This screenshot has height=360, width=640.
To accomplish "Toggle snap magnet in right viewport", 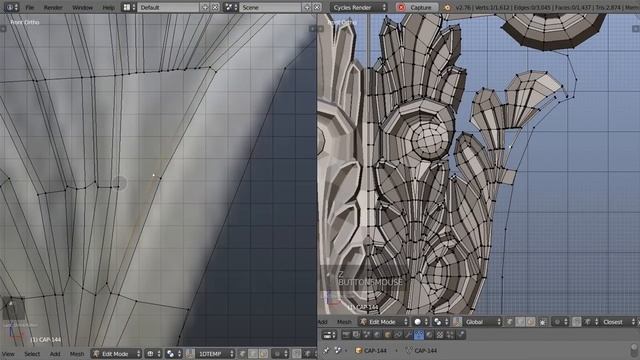I will (x=576, y=322).
